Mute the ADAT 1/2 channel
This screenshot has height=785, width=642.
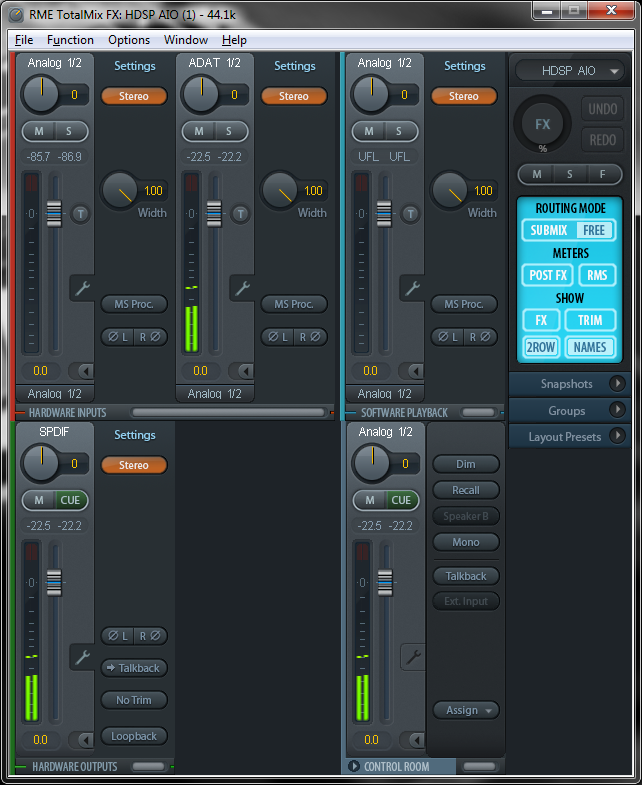coord(199,132)
